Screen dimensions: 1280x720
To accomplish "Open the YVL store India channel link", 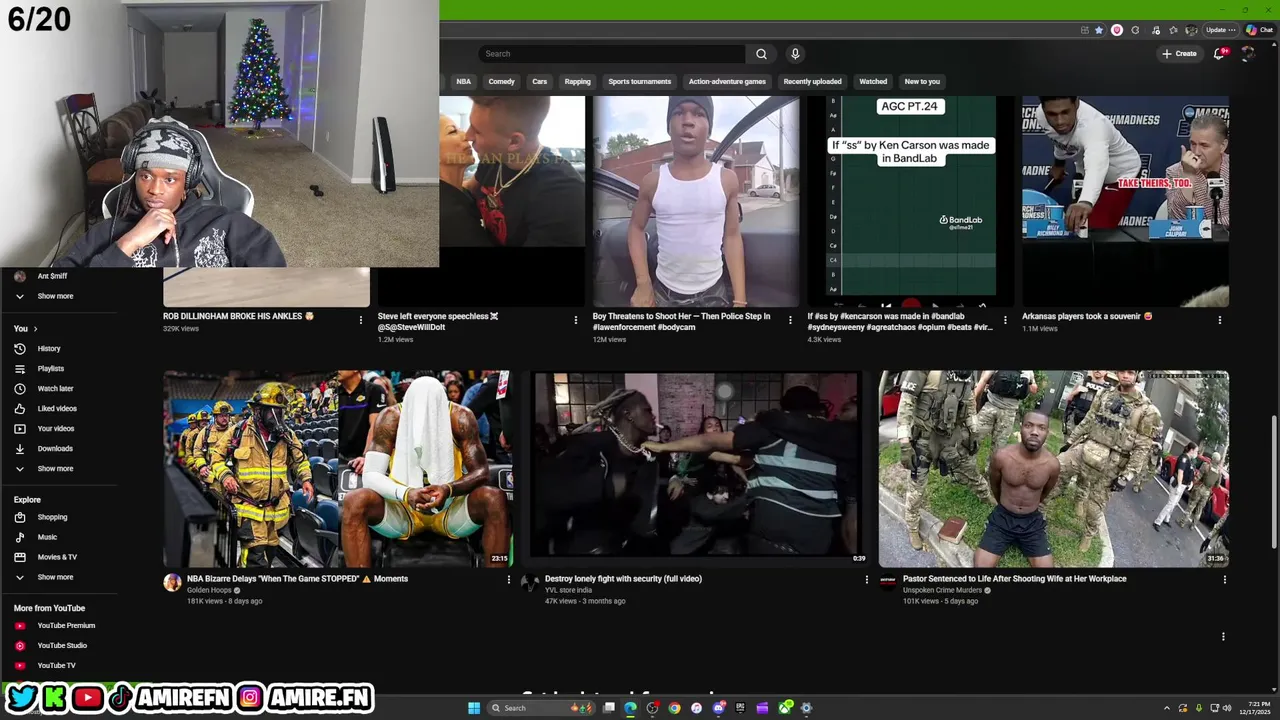I will [569, 590].
